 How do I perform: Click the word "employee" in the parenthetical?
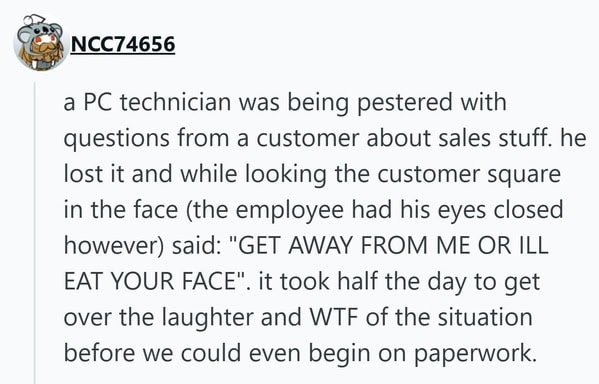pos(290,211)
